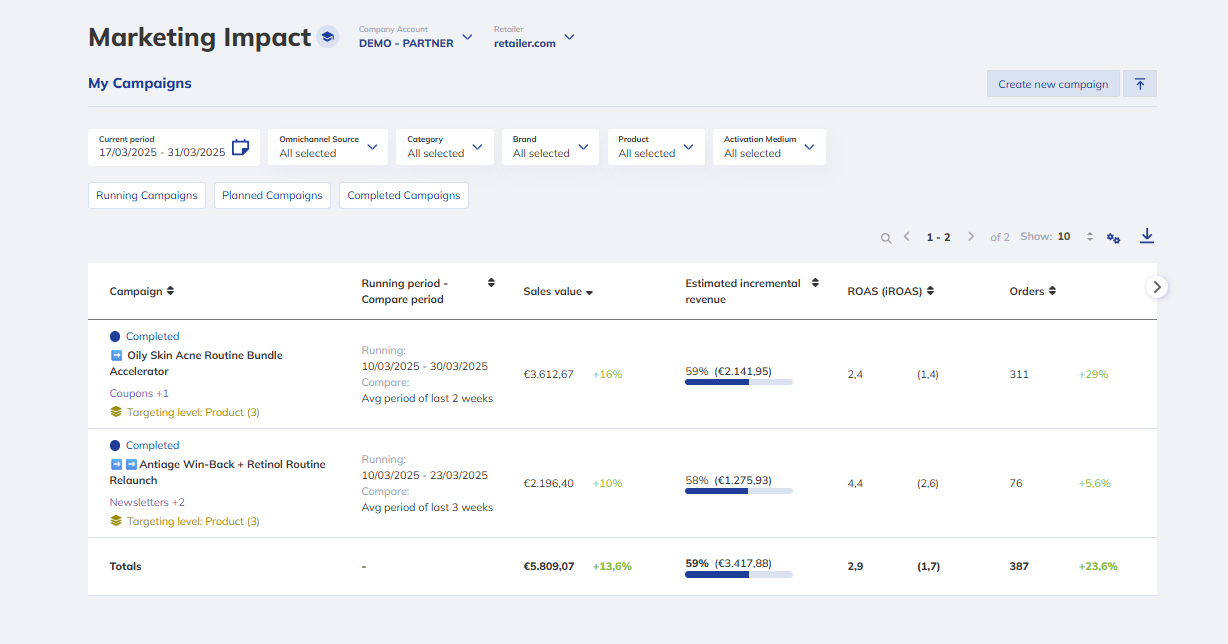Go to next page of results

[971, 237]
